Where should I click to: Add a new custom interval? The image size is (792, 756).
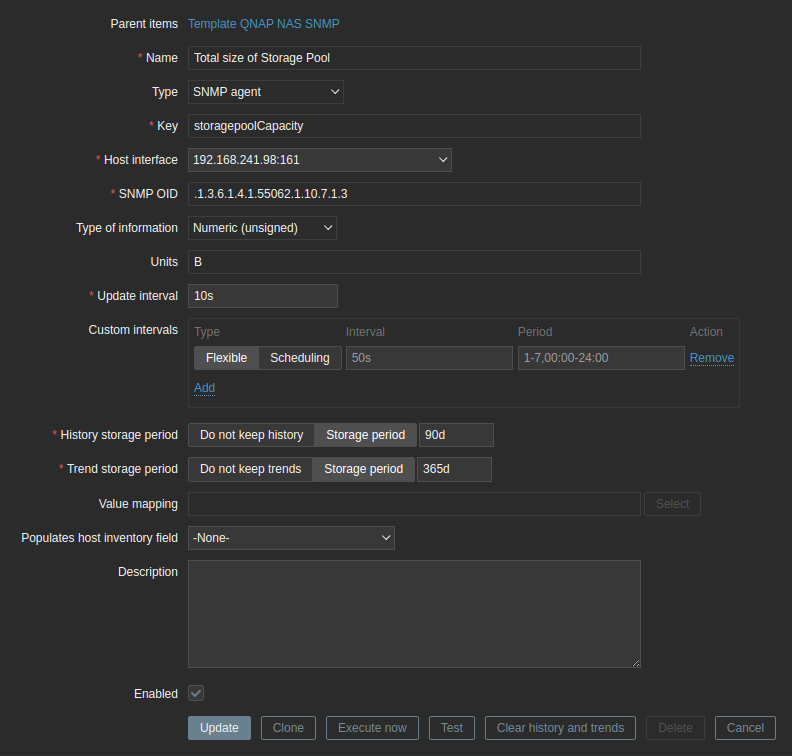coord(204,388)
